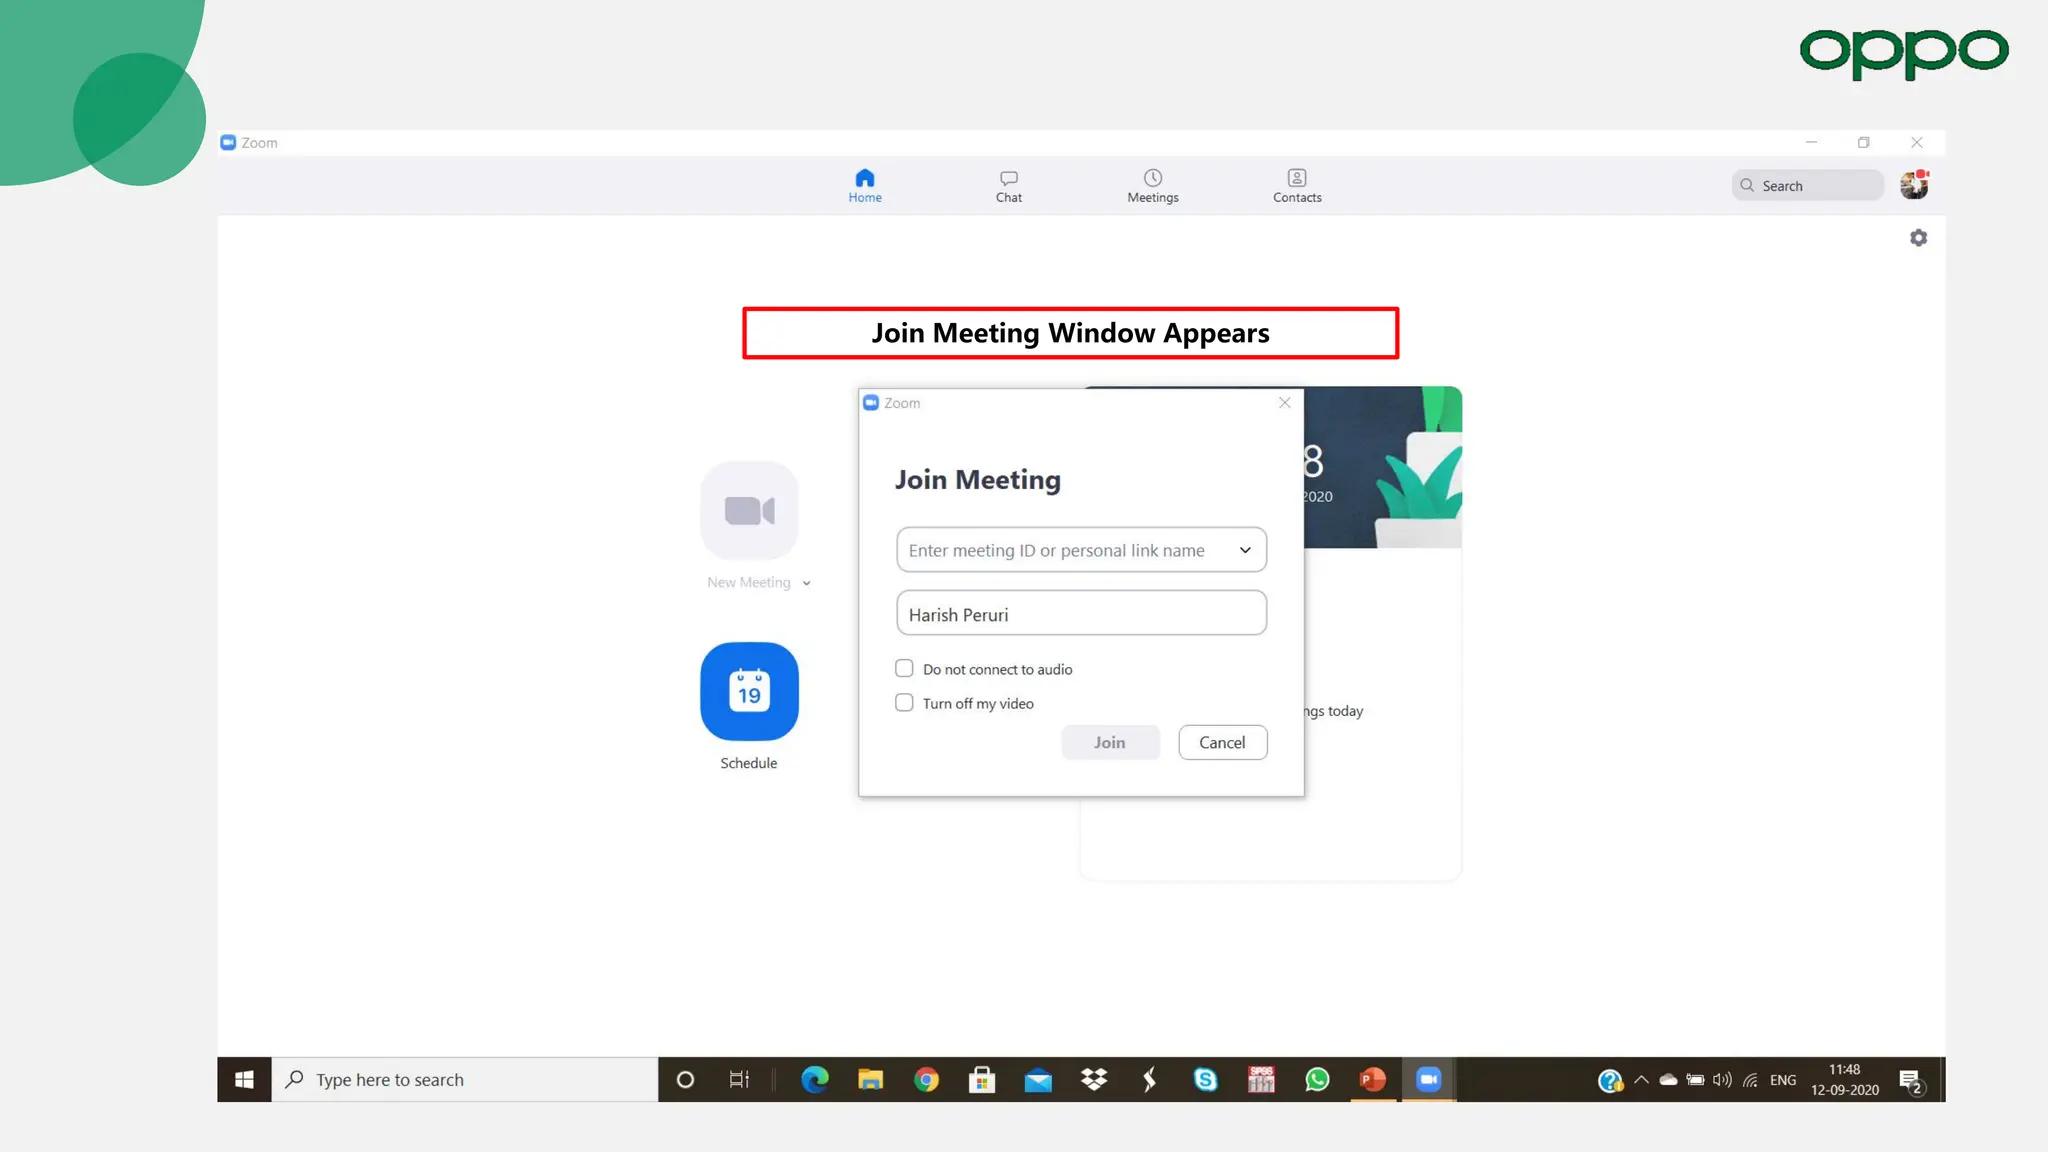Open the settings gear icon
2048x1152 pixels.
pyautogui.click(x=1918, y=238)
